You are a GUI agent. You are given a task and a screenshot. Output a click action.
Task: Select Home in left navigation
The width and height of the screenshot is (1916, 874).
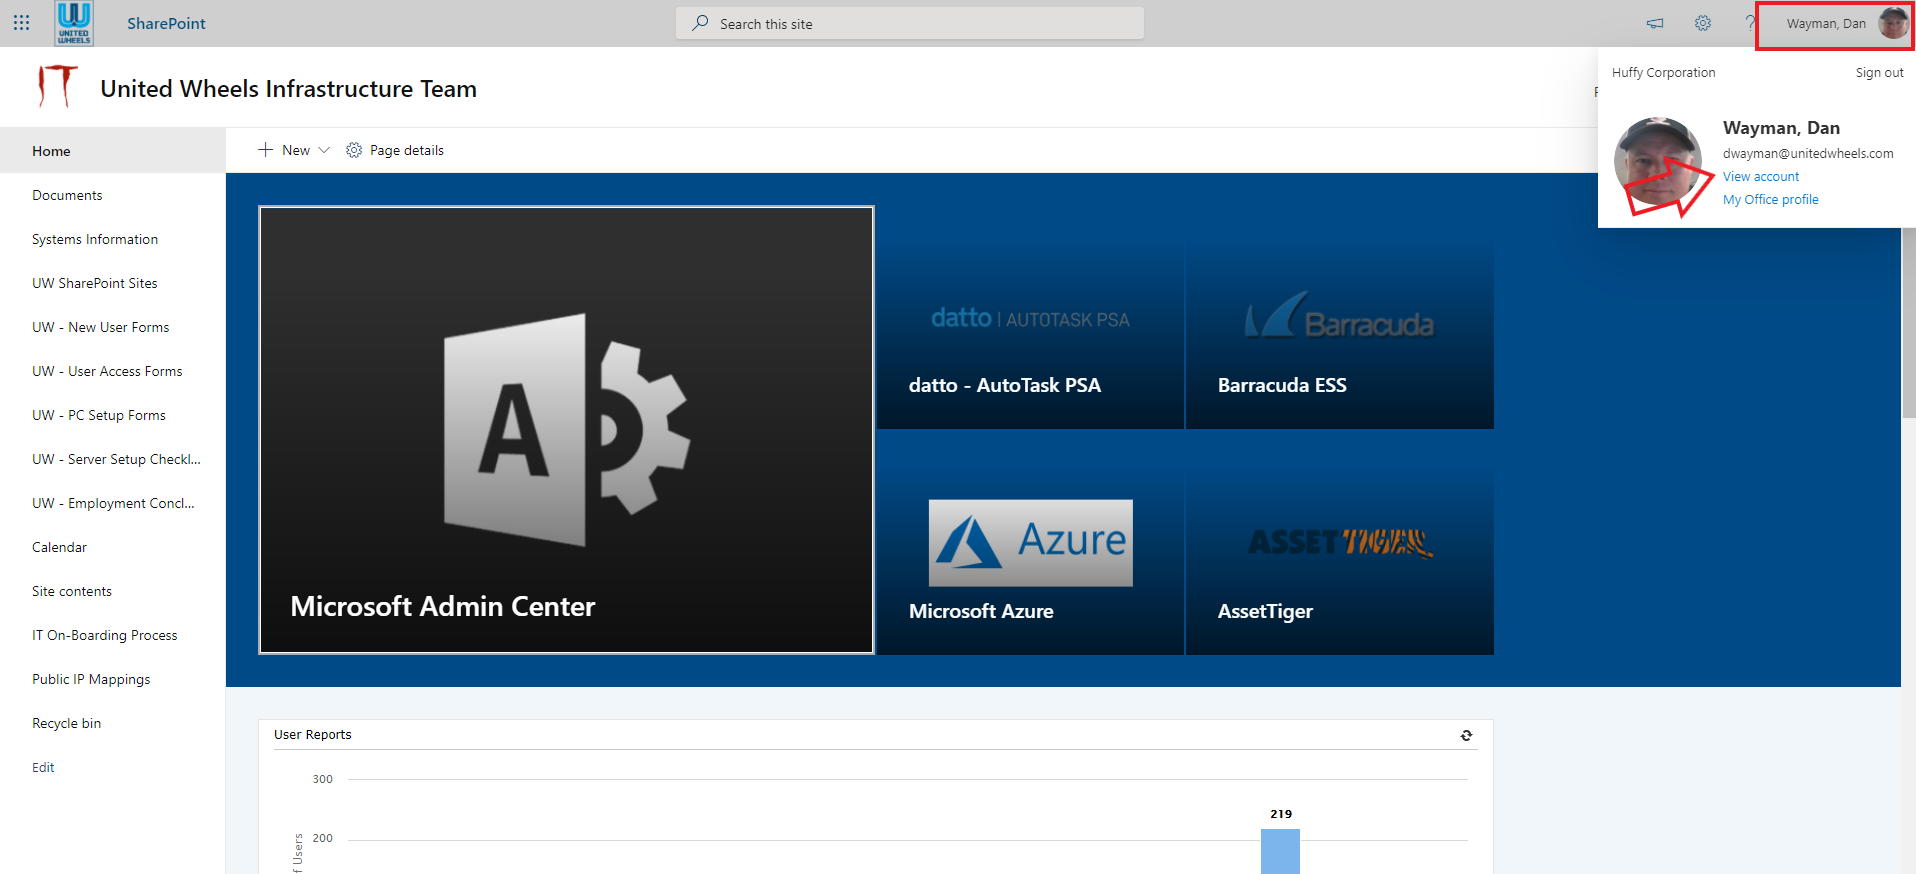(x=113, y=151)
